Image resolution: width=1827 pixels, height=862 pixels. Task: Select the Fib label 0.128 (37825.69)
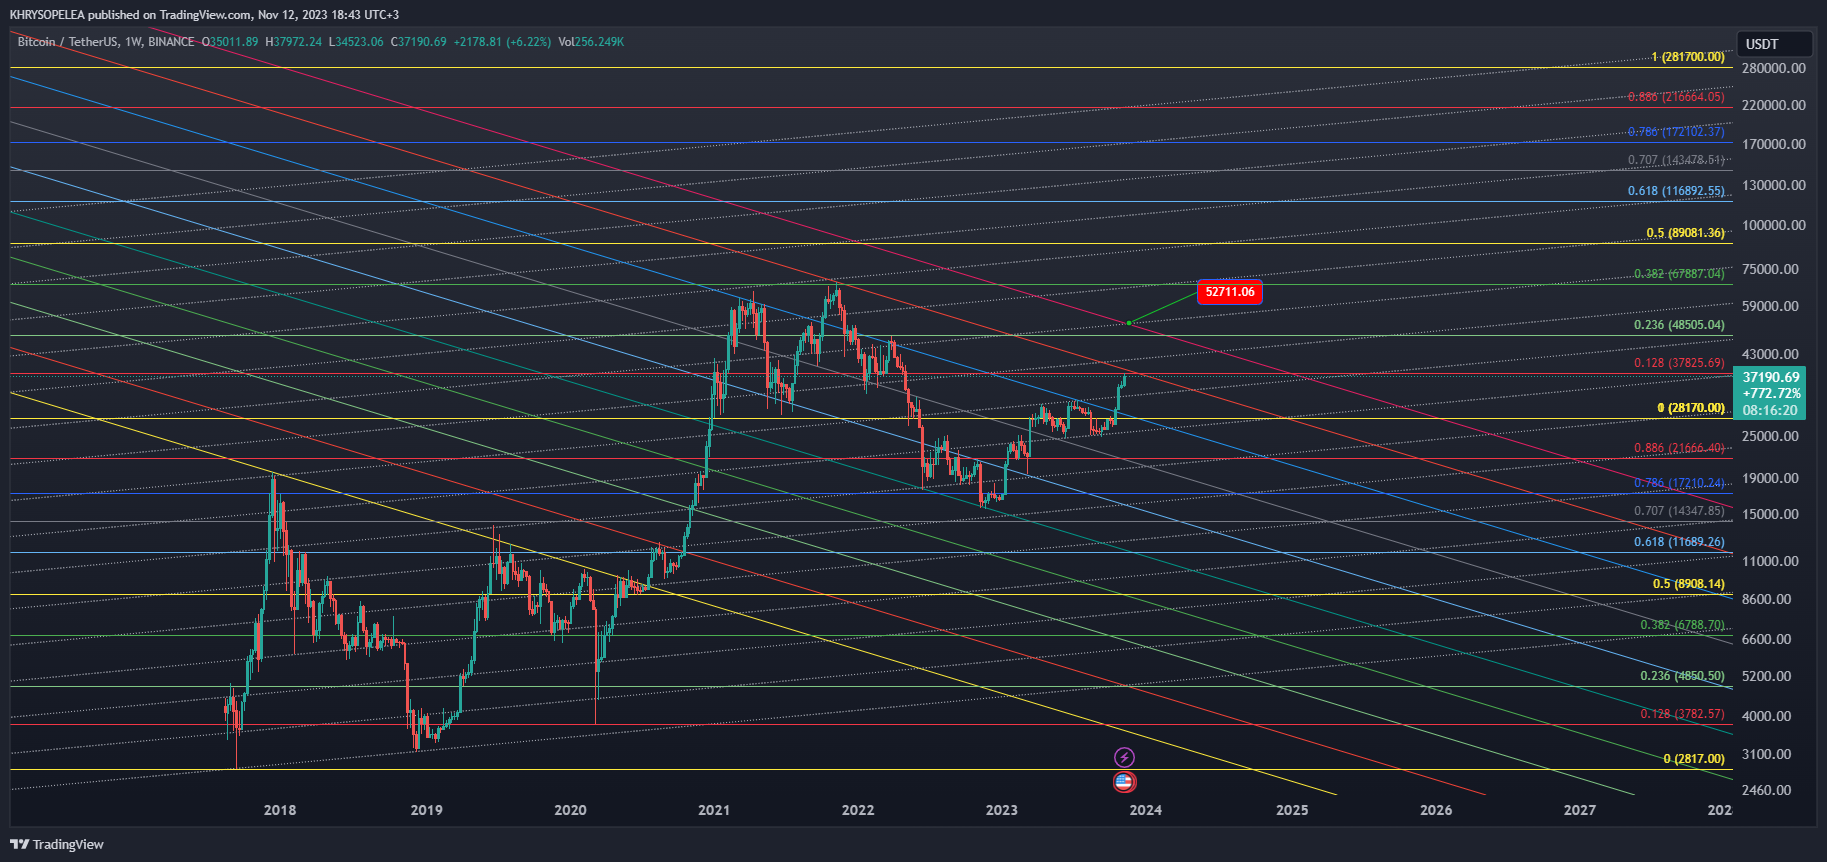point(1680,363)
